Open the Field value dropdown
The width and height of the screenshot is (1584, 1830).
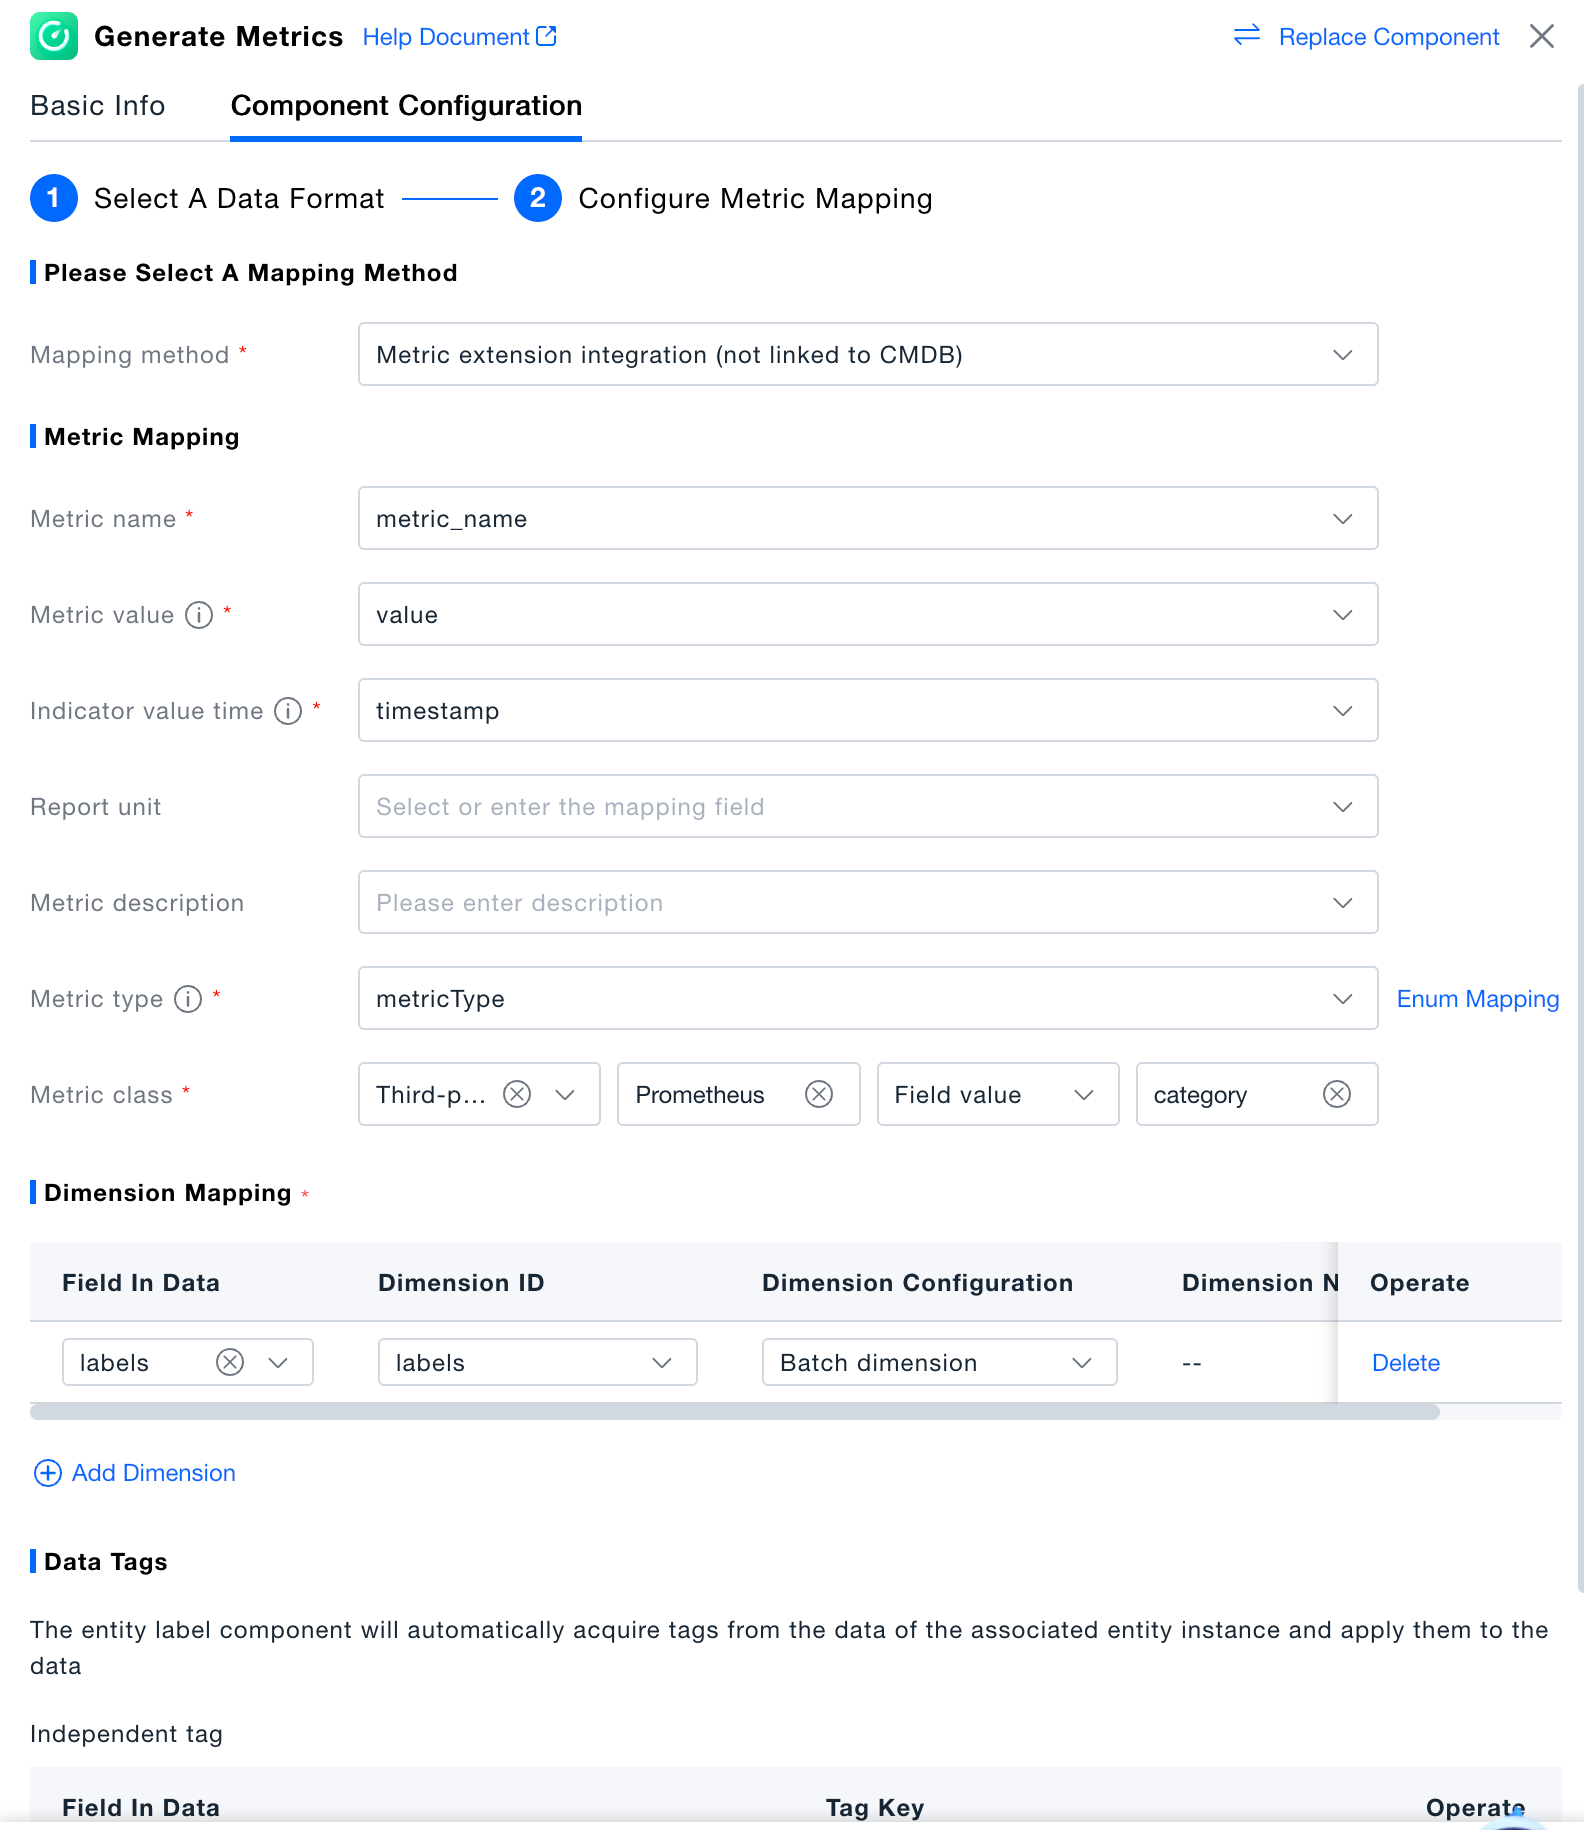click(1083, 1095)
